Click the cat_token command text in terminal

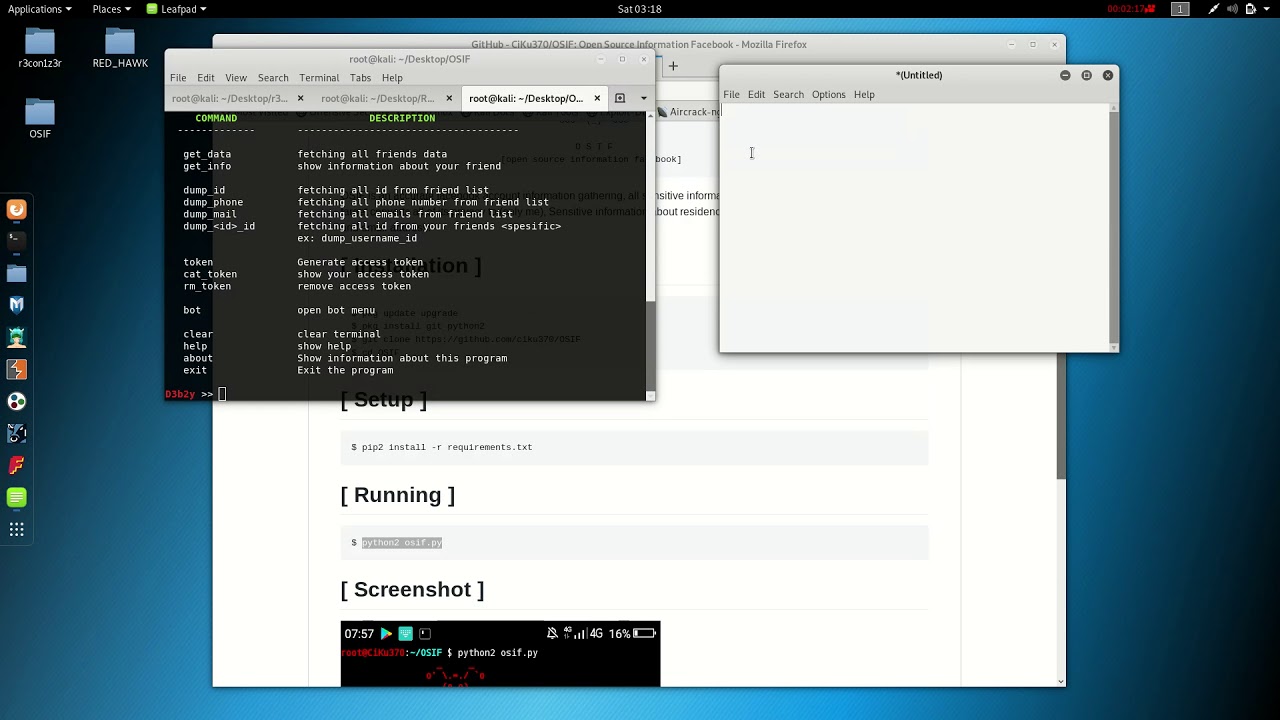[x=210, y=274]
